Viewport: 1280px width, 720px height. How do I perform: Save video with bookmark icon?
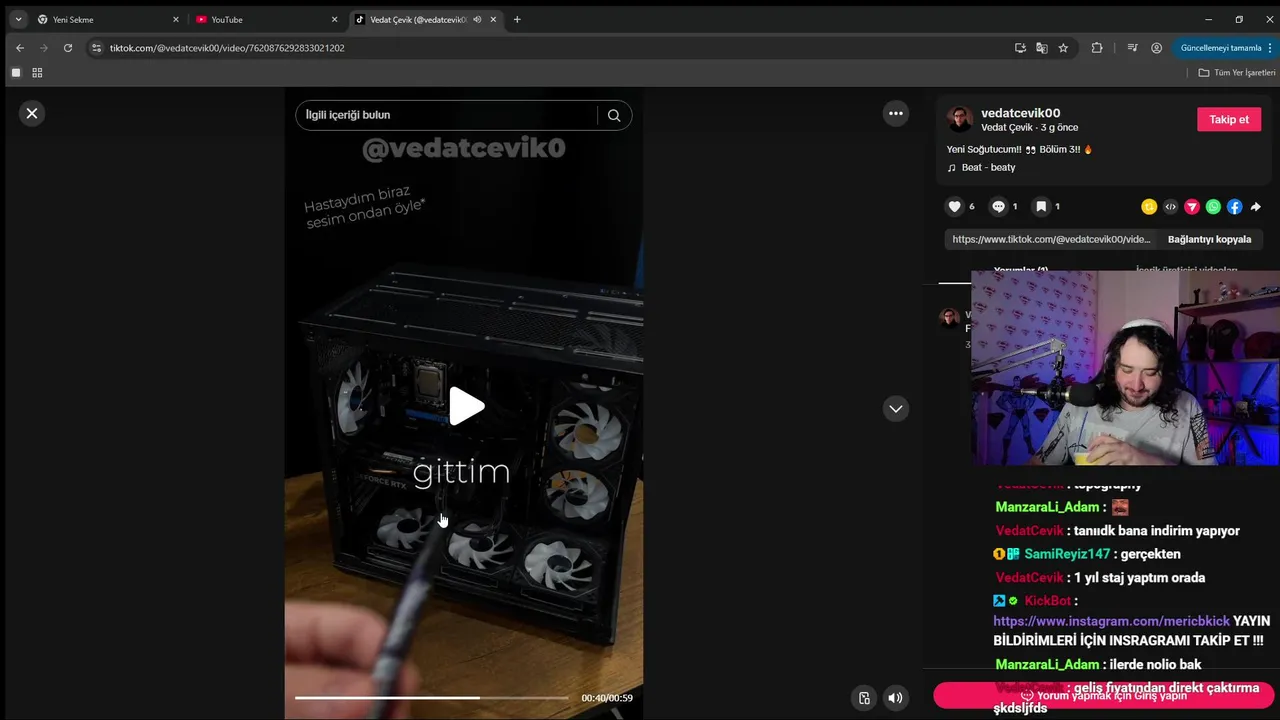point(1041,207)
